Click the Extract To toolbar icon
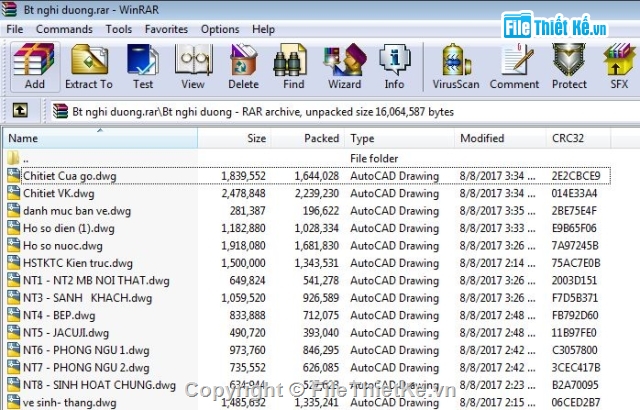This screenshot has width=640, height=410. (x=89, y=66)
